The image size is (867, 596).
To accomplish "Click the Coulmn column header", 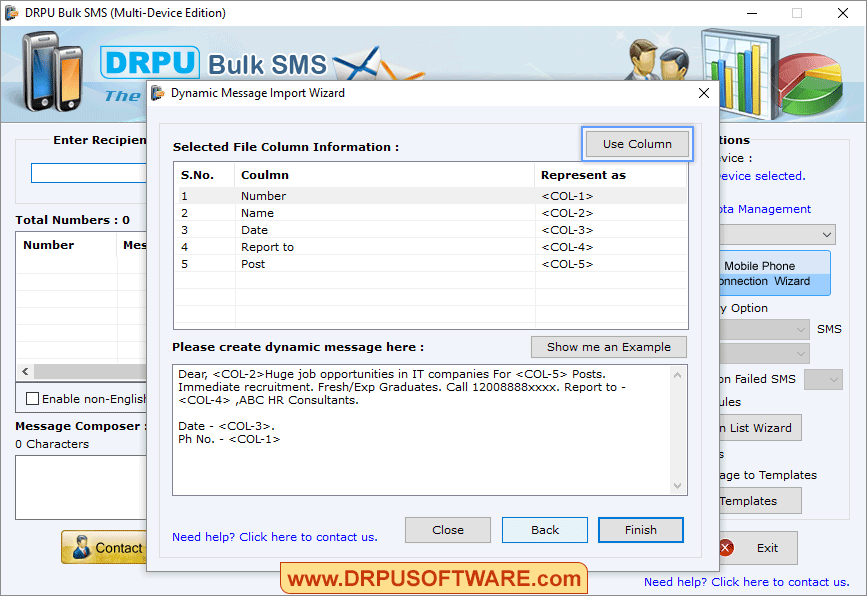I will coord(384,175).
